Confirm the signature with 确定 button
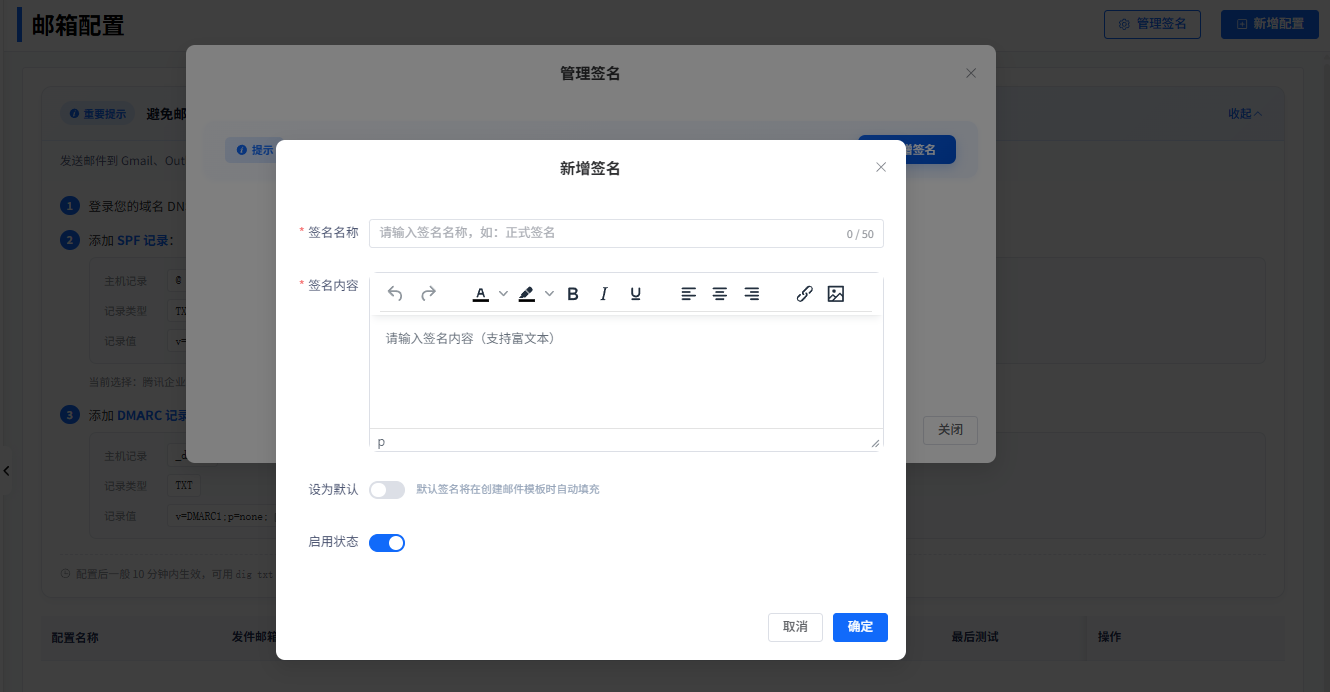Viewport: 1330px width, 692px height. (x=860, y=627)
